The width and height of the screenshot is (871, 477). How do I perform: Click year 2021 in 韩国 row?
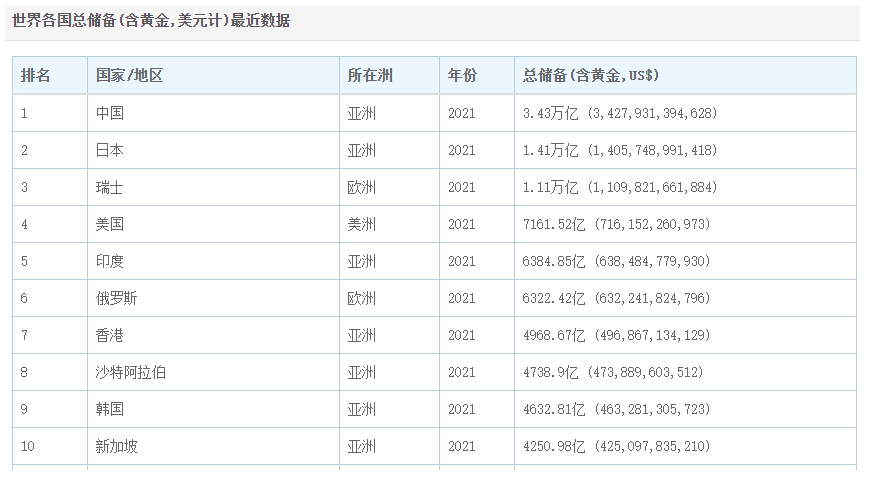pyautogui.click(x=462, y=409)
